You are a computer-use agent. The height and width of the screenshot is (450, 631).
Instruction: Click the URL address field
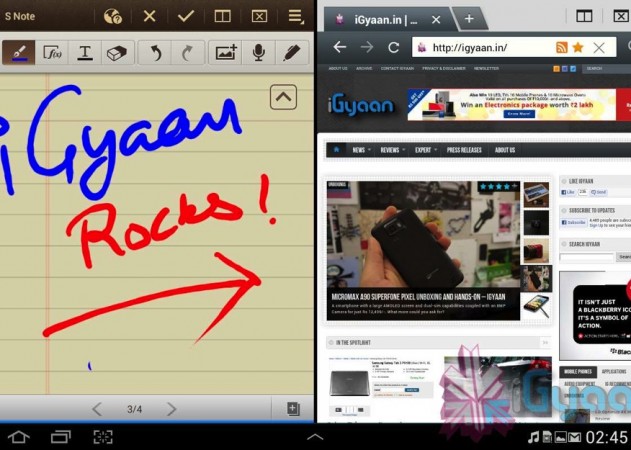pyautogui.click(x=490, y=47)
